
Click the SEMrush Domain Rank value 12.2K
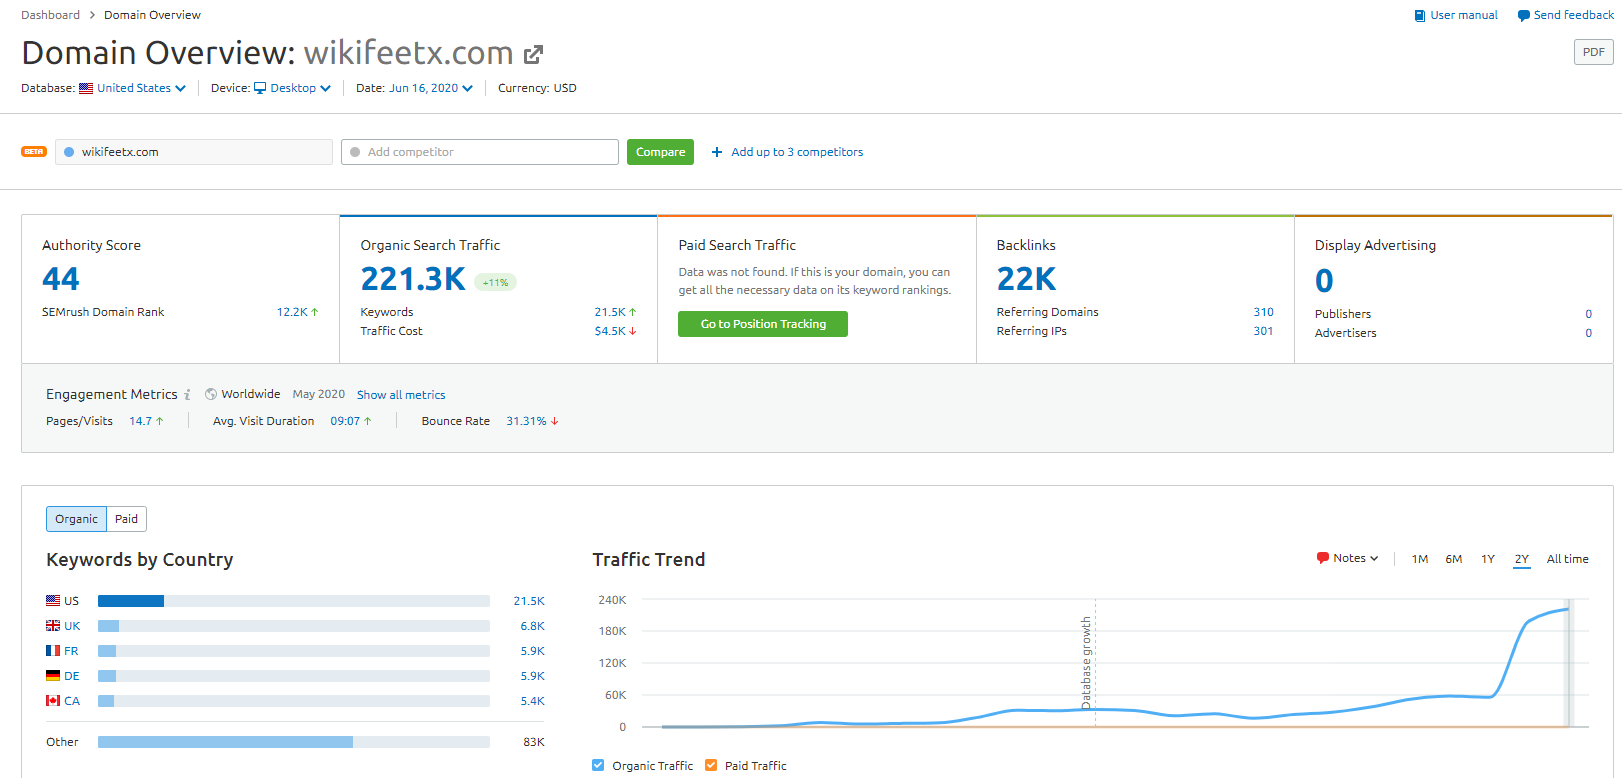(x=292, y=312)
